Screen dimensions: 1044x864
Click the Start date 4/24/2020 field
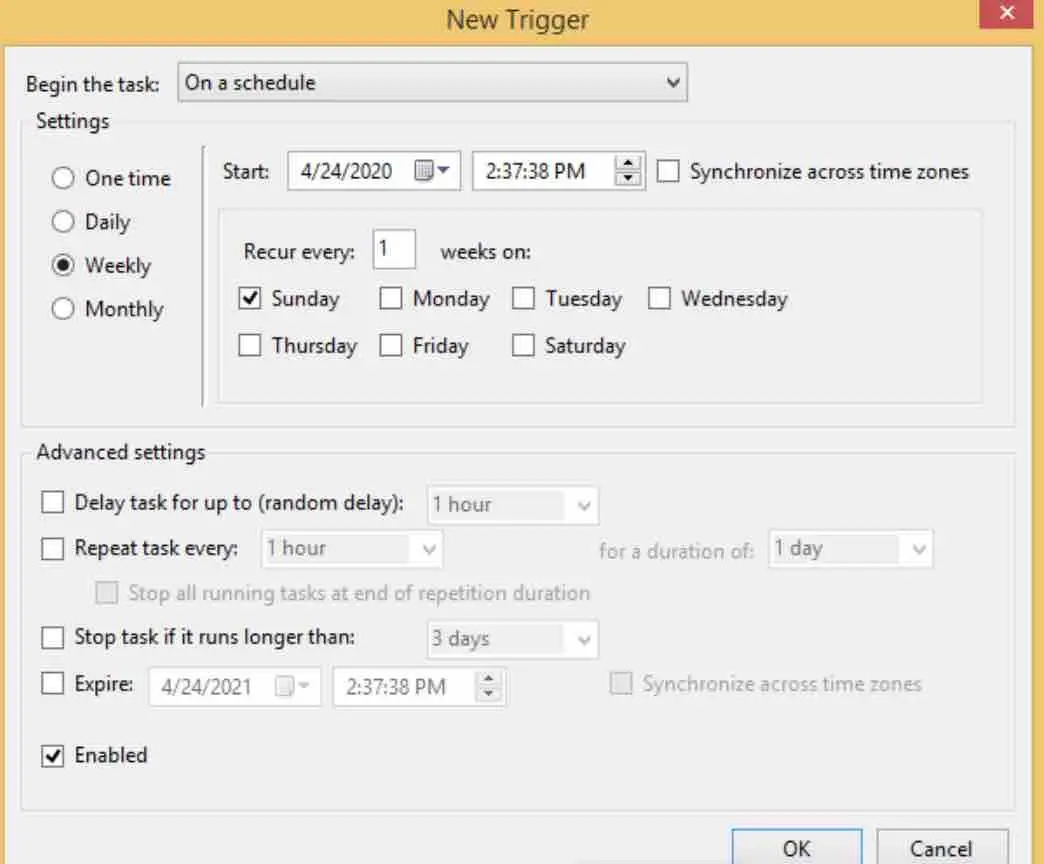click(x=374, y=171)
